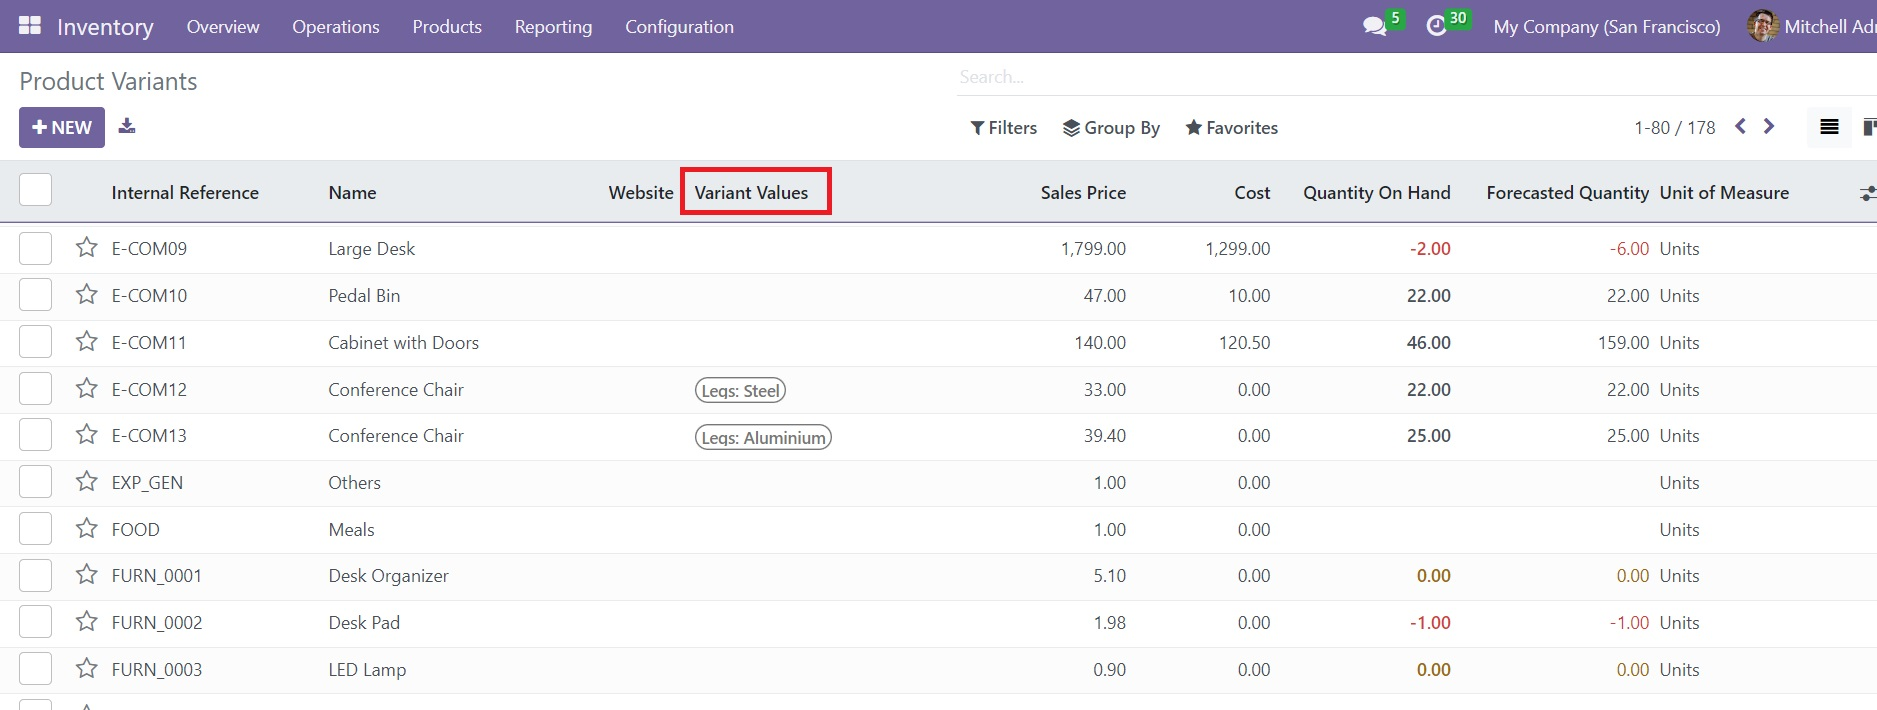Sort by Quantity On Hand header
Image resolution: width=1877 pixels, height=710 pixels.
point(1377,193)
